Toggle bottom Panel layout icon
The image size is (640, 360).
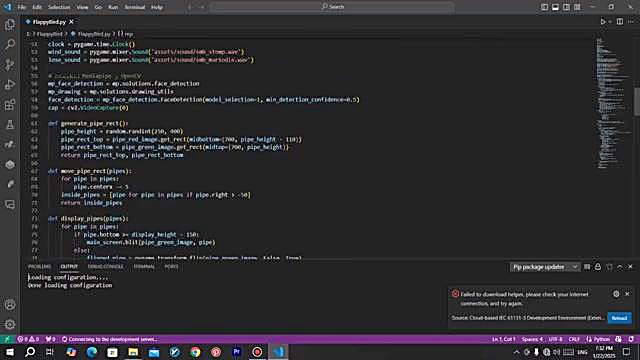[555, 7]
